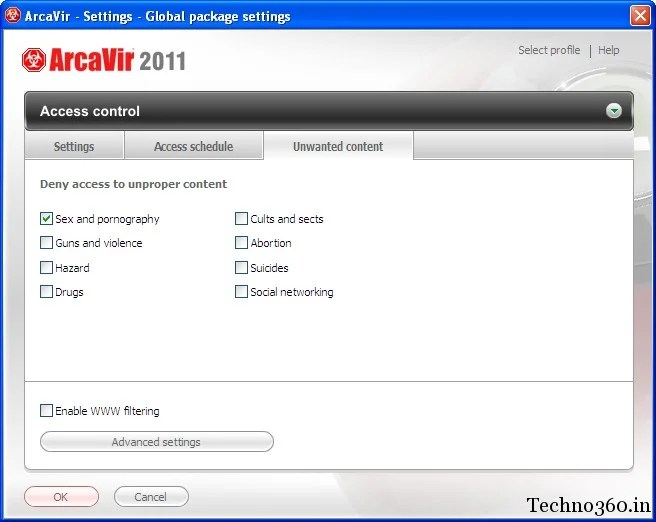Click the title bar ArcaVir icon

[x=12, y=16]
